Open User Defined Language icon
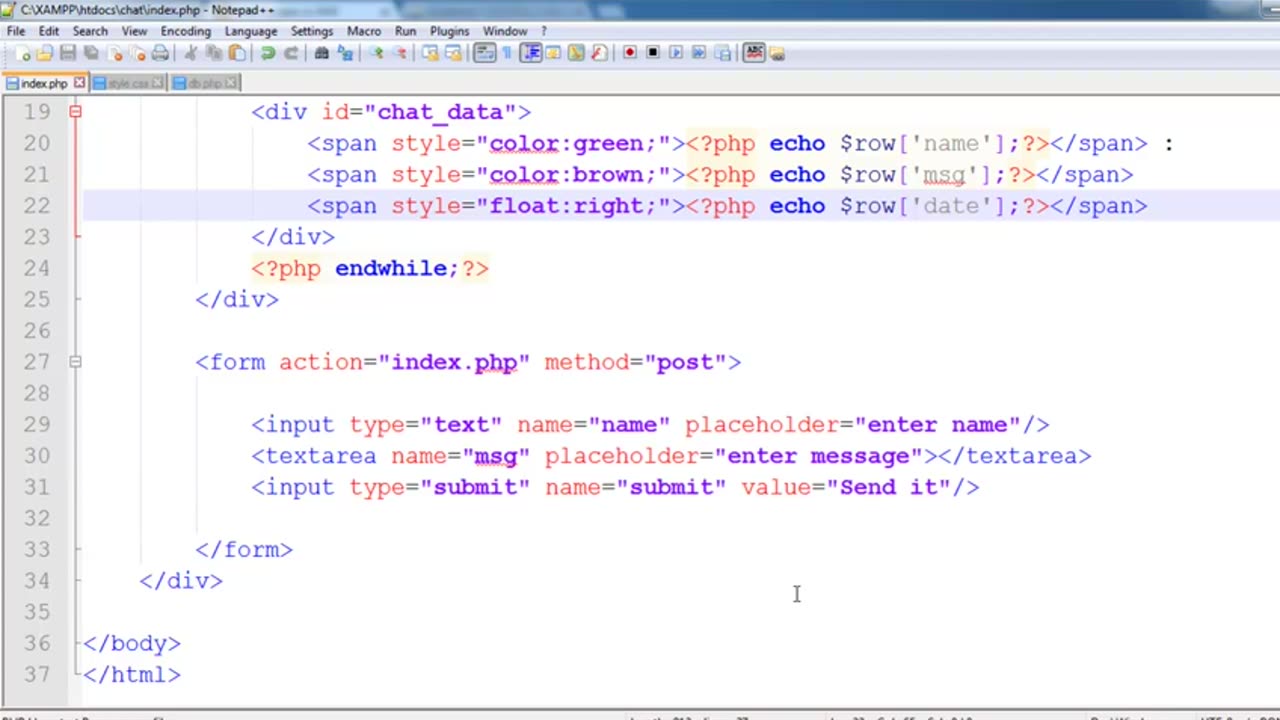 [553, 53]
